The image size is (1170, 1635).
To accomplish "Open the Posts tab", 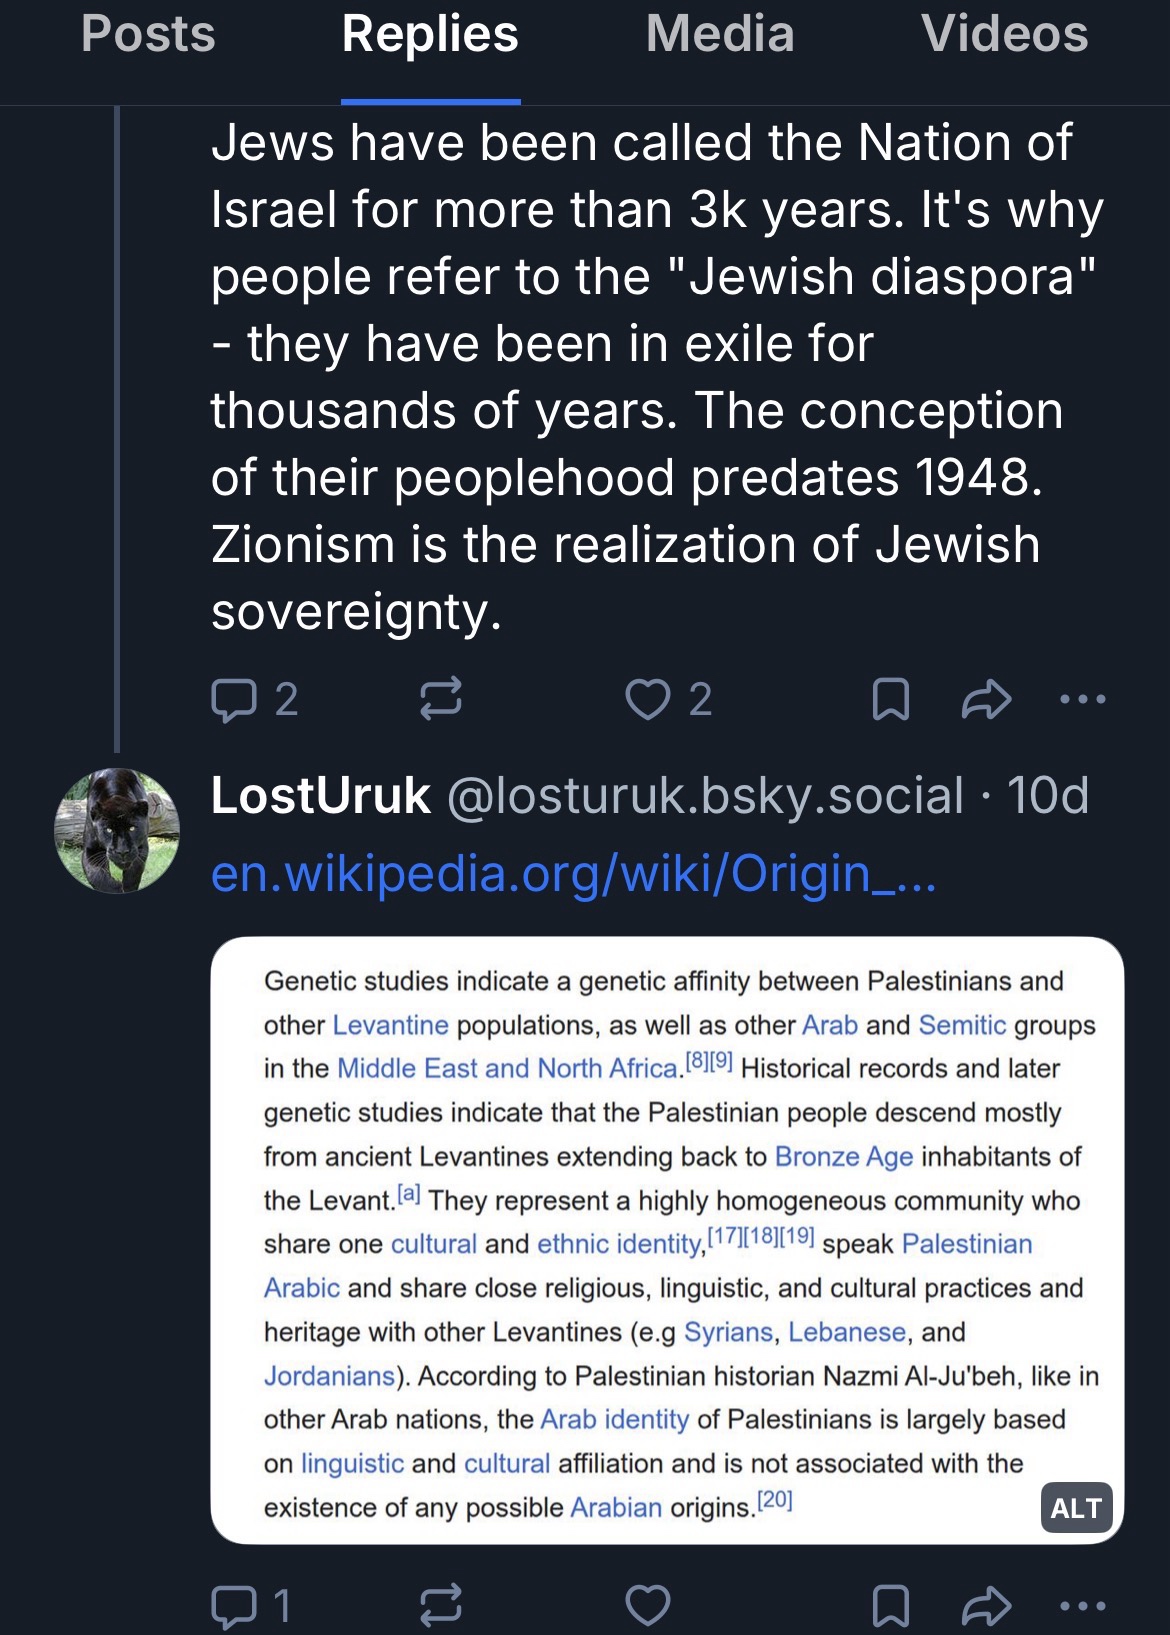I will click(148, 34).
